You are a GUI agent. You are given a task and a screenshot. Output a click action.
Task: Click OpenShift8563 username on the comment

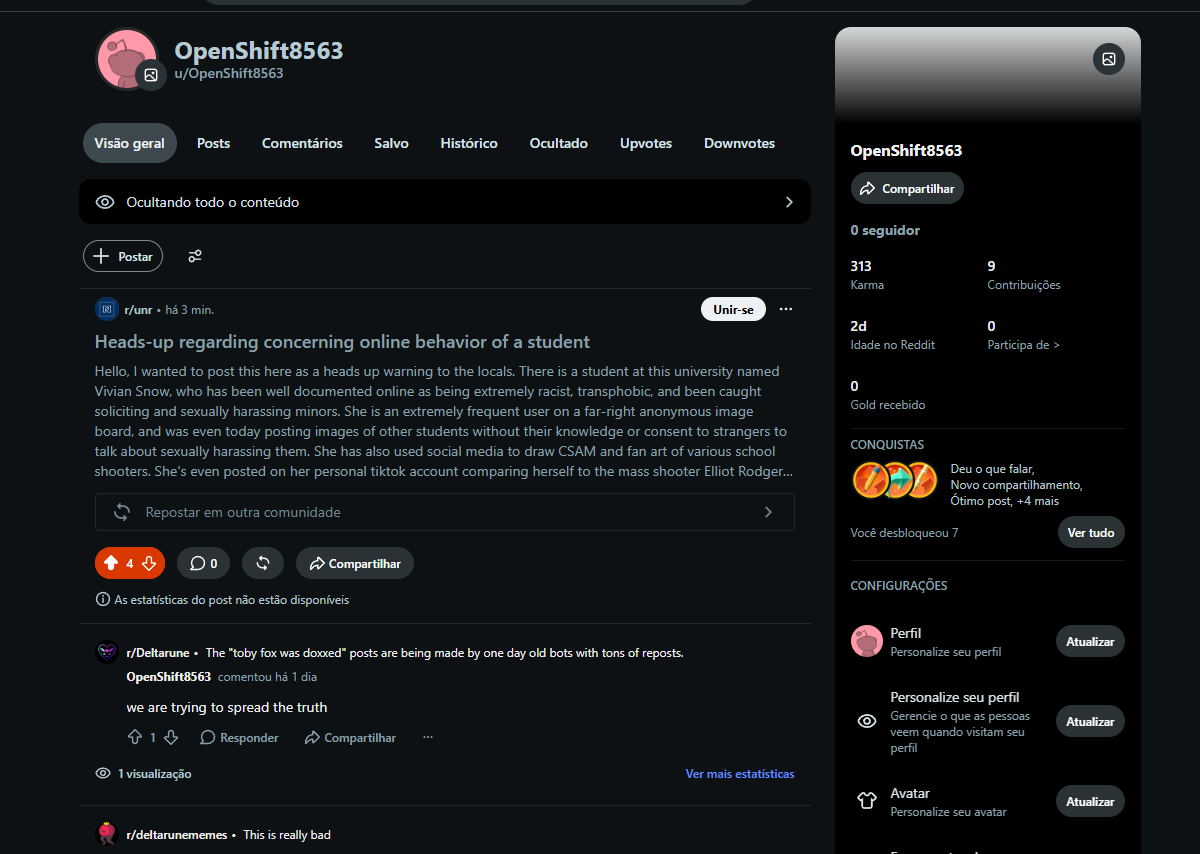click(168, 676)
